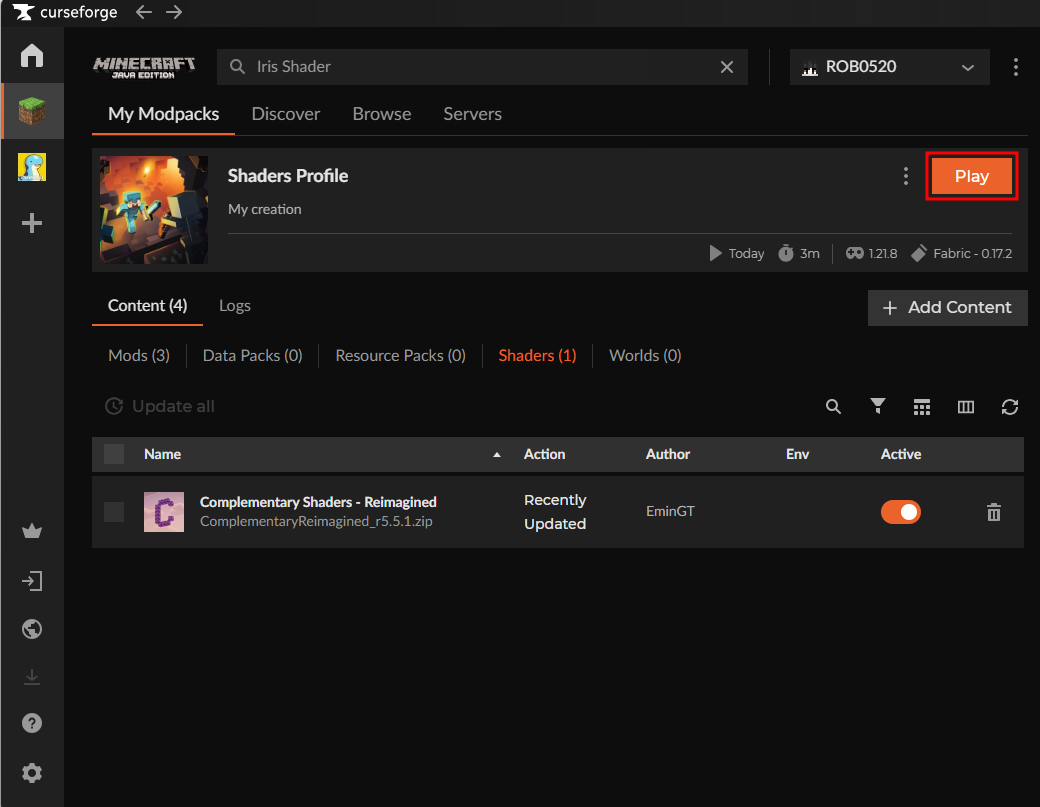
Task: Switch to the Servers tab
Action: point(472,114)
